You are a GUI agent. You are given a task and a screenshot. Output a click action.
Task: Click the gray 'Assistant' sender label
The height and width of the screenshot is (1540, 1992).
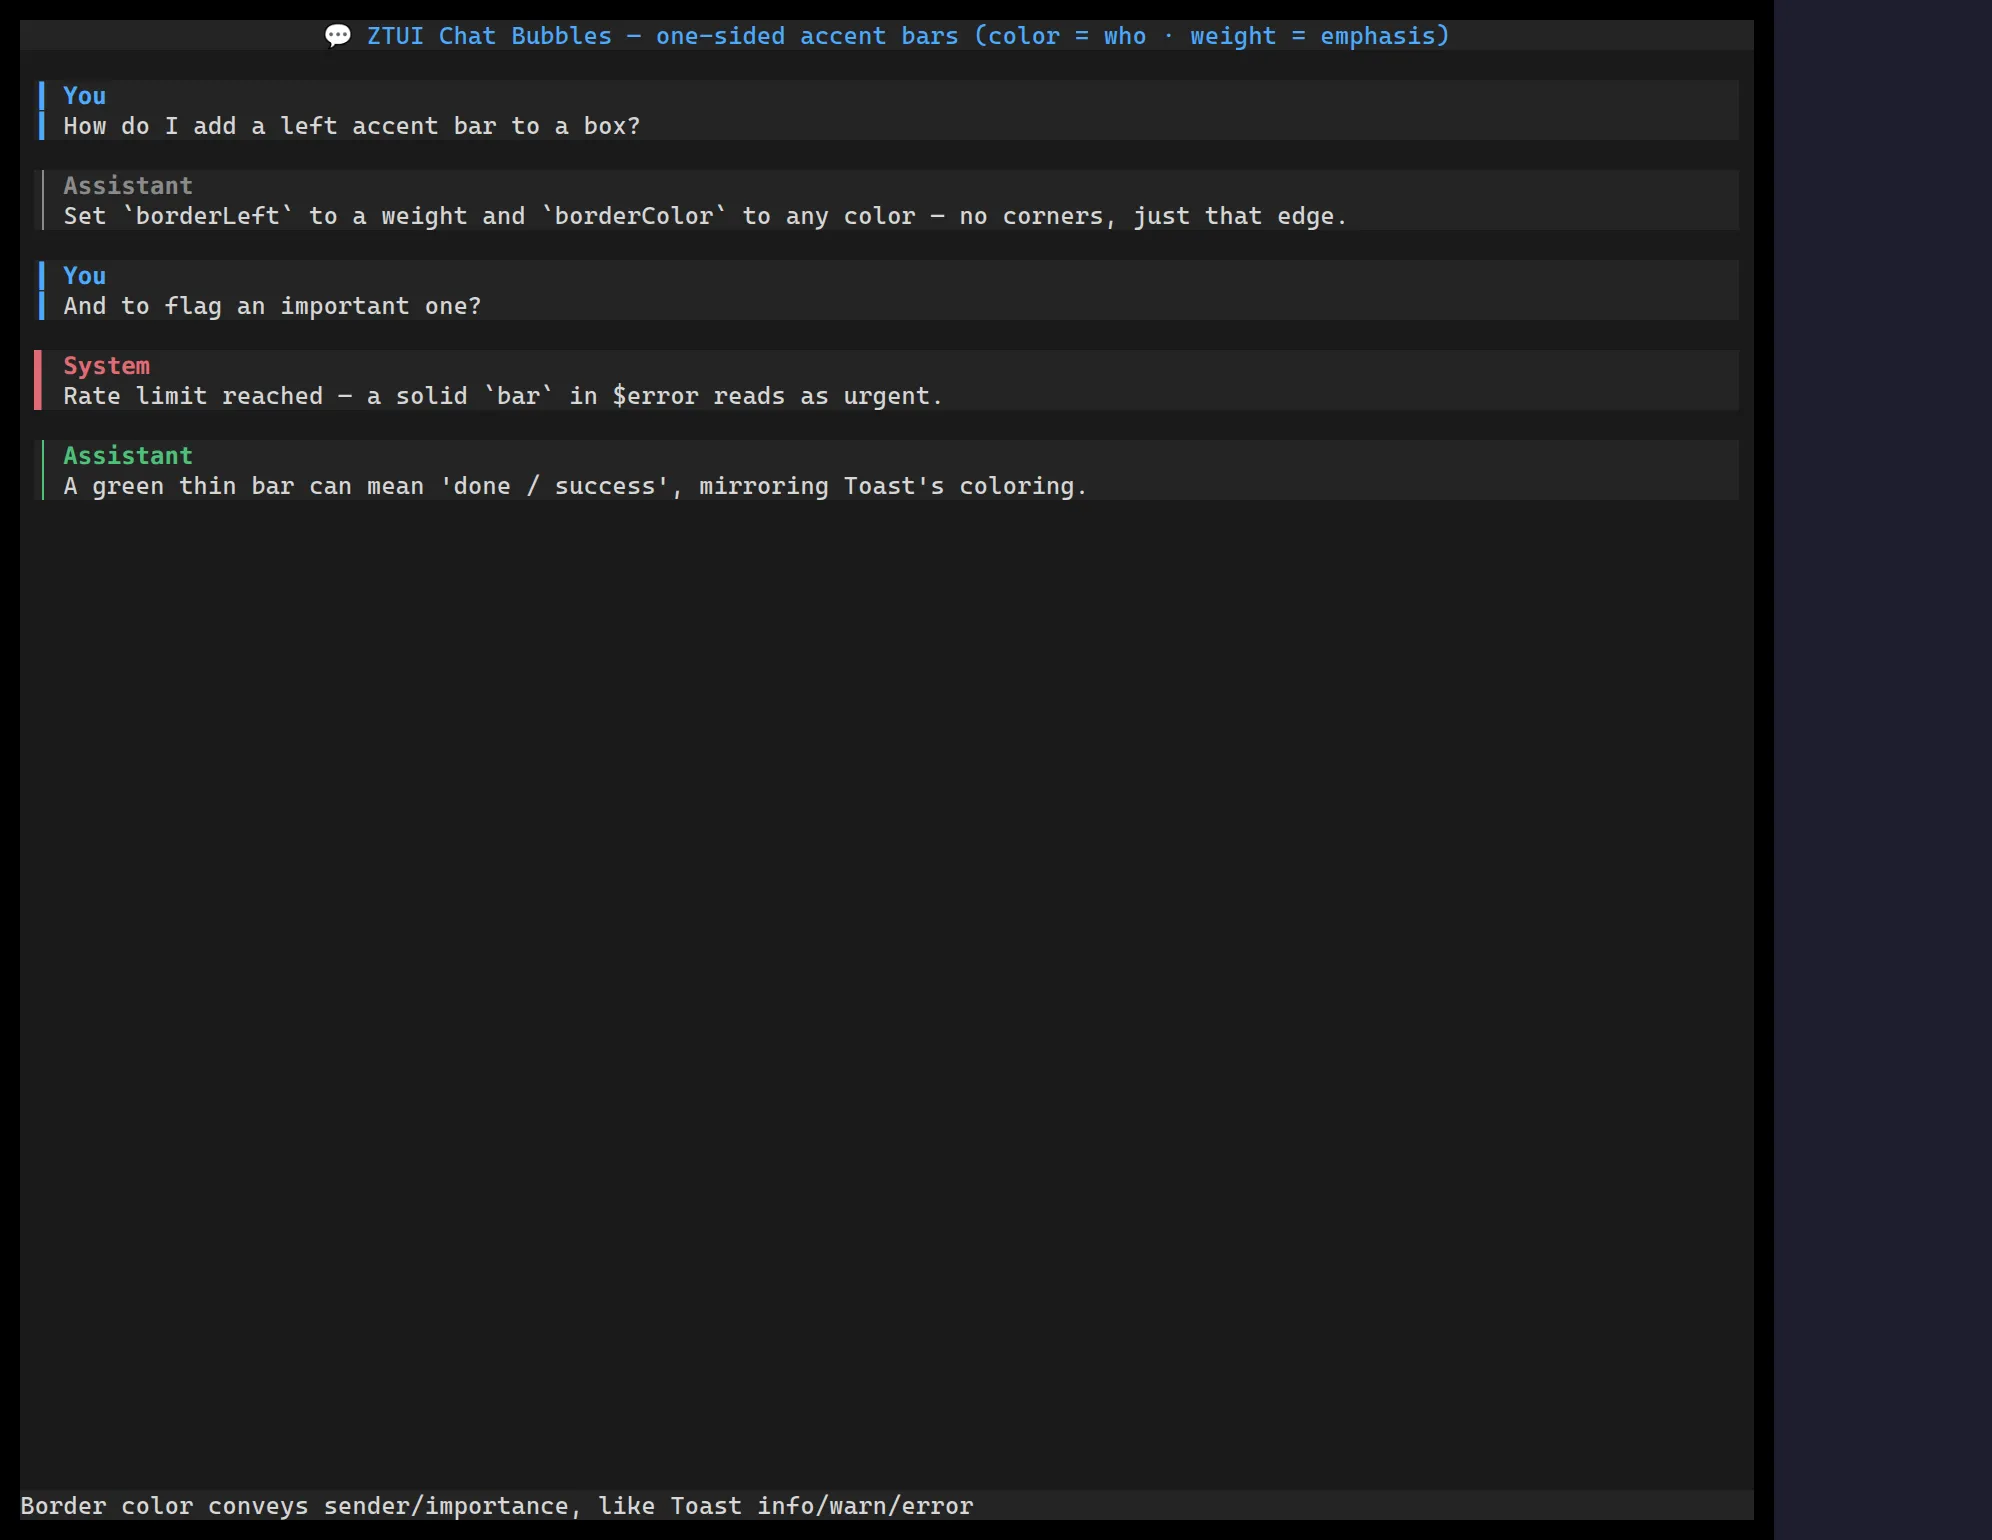pos(128,186)
